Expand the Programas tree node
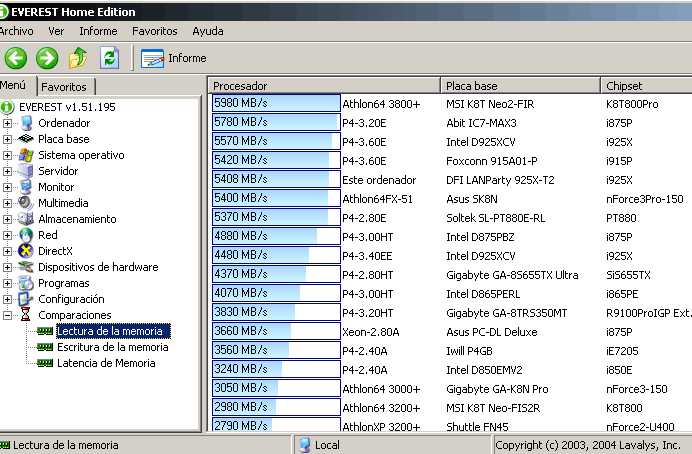 (x=7, y=283)
